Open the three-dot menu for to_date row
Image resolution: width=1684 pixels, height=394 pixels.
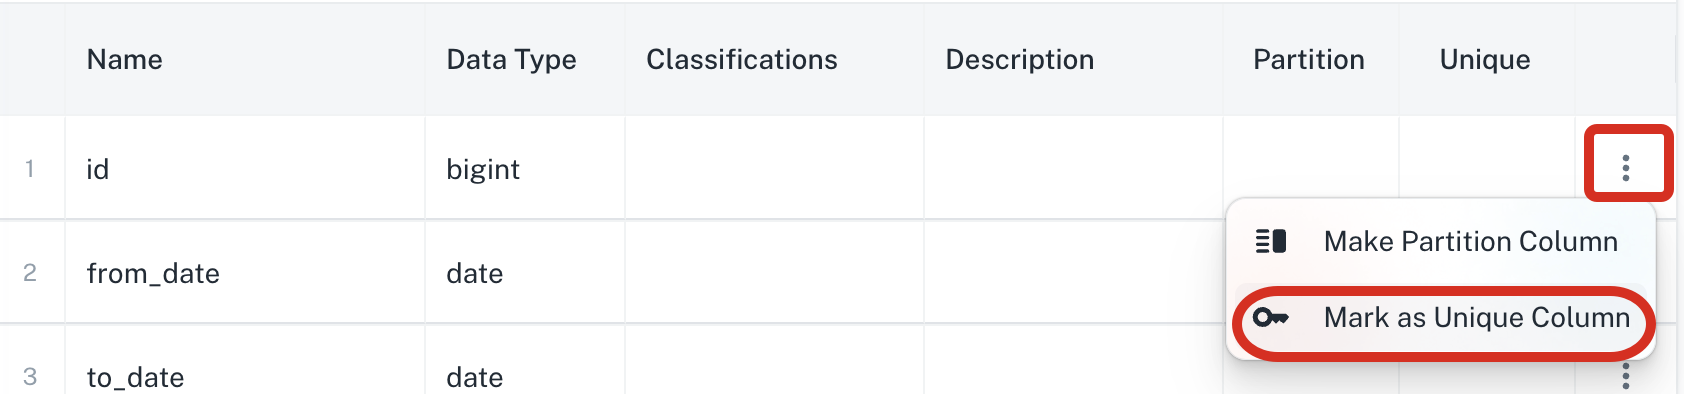point(1626,377)
